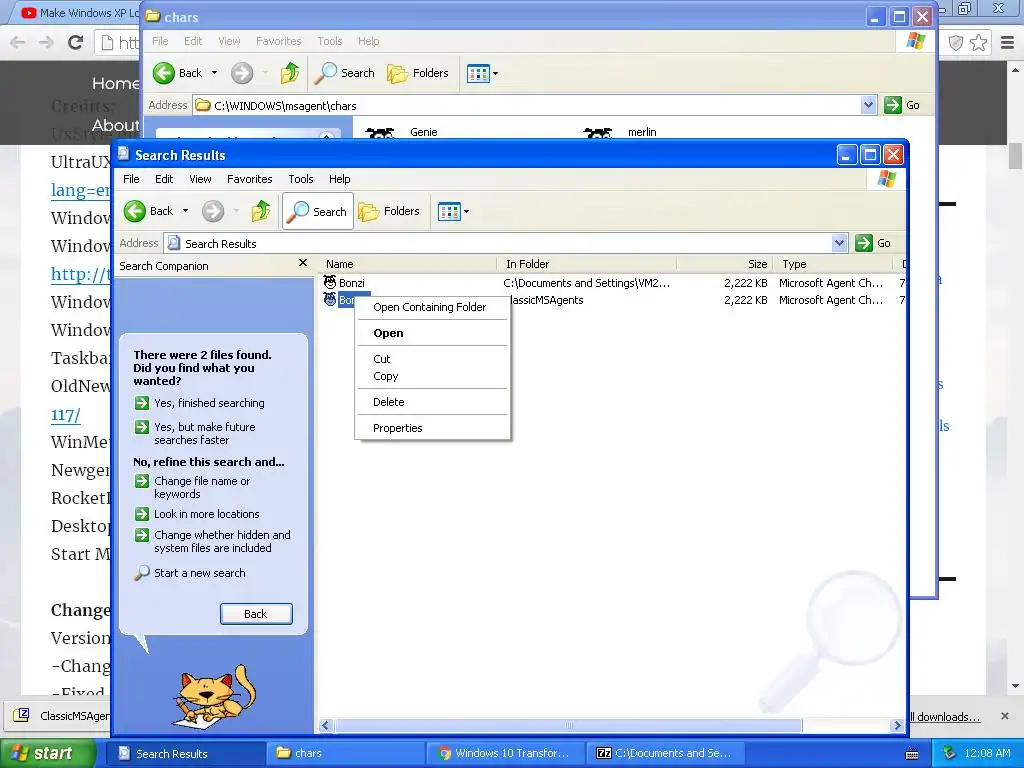
Task: Click Up folder icon in chars window
Action: (290, 73)
